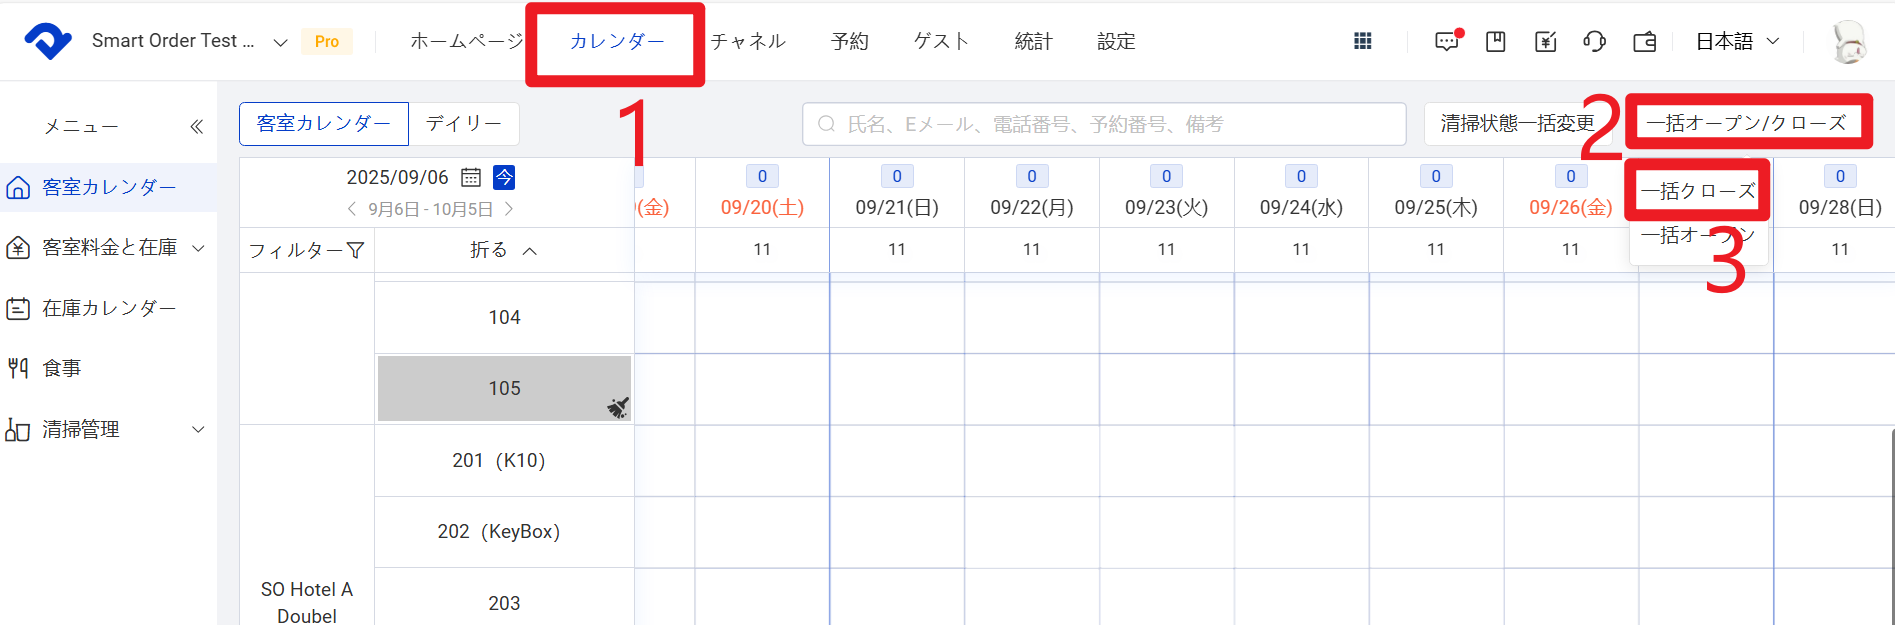
Task: Open 在庫カレンダー in sidebar
Action: pyautogui.click(x=109, y=308)
